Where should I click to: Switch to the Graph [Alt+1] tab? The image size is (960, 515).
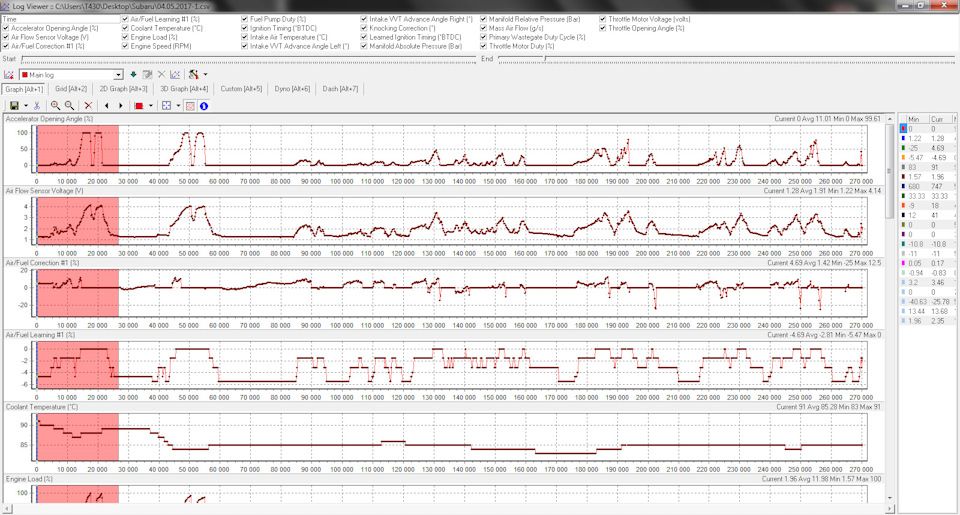point(24,89)
